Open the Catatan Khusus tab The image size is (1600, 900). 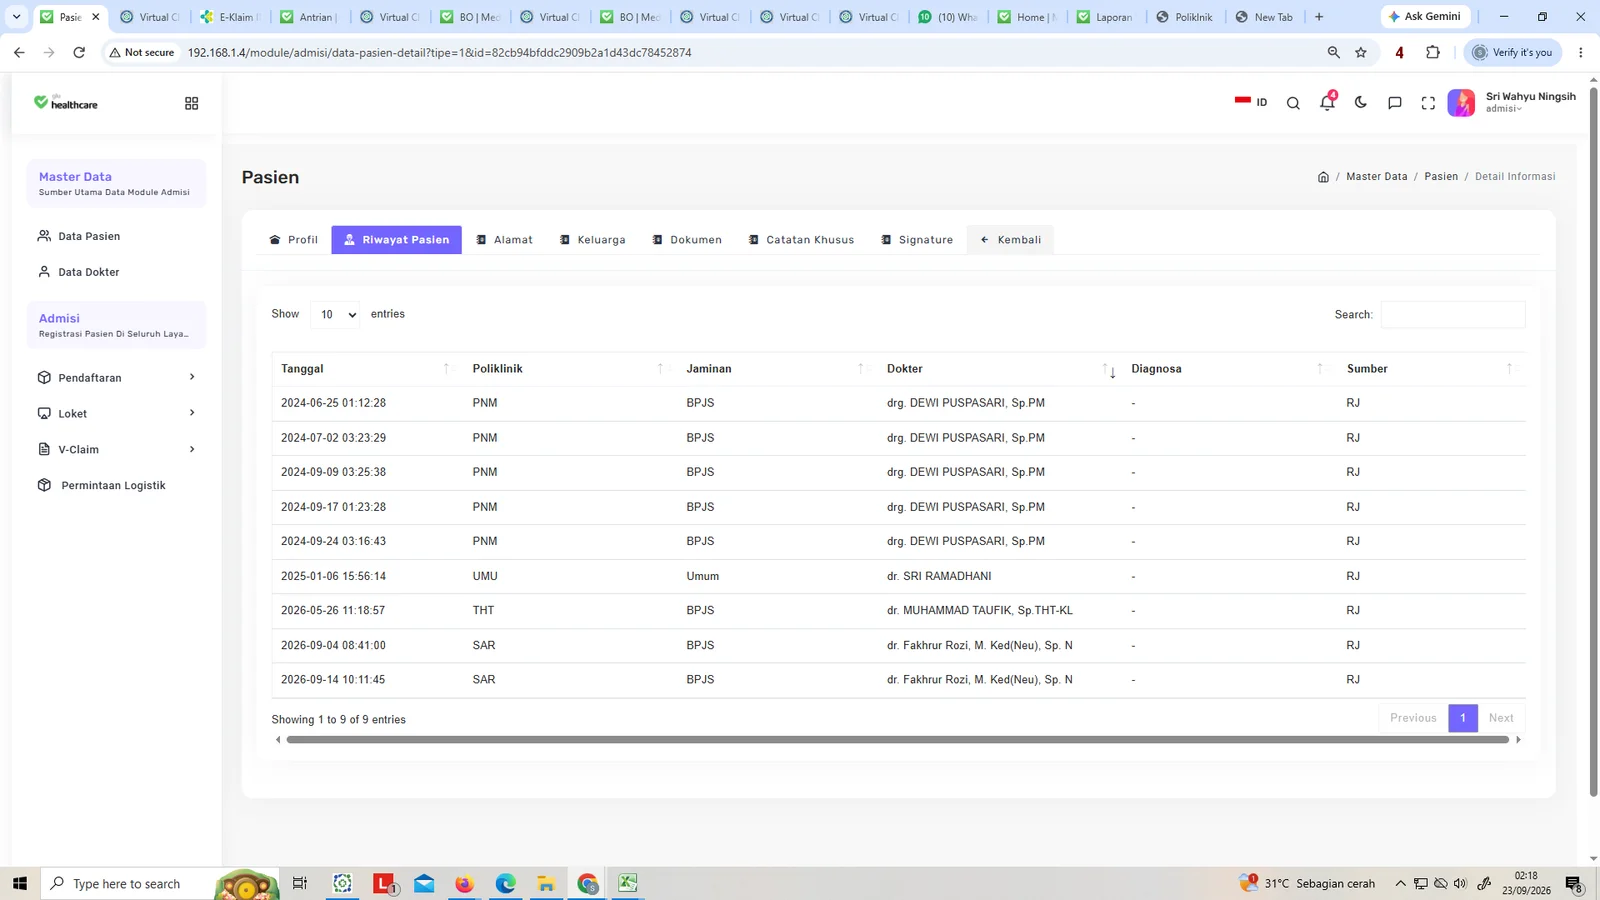[802, 240]
